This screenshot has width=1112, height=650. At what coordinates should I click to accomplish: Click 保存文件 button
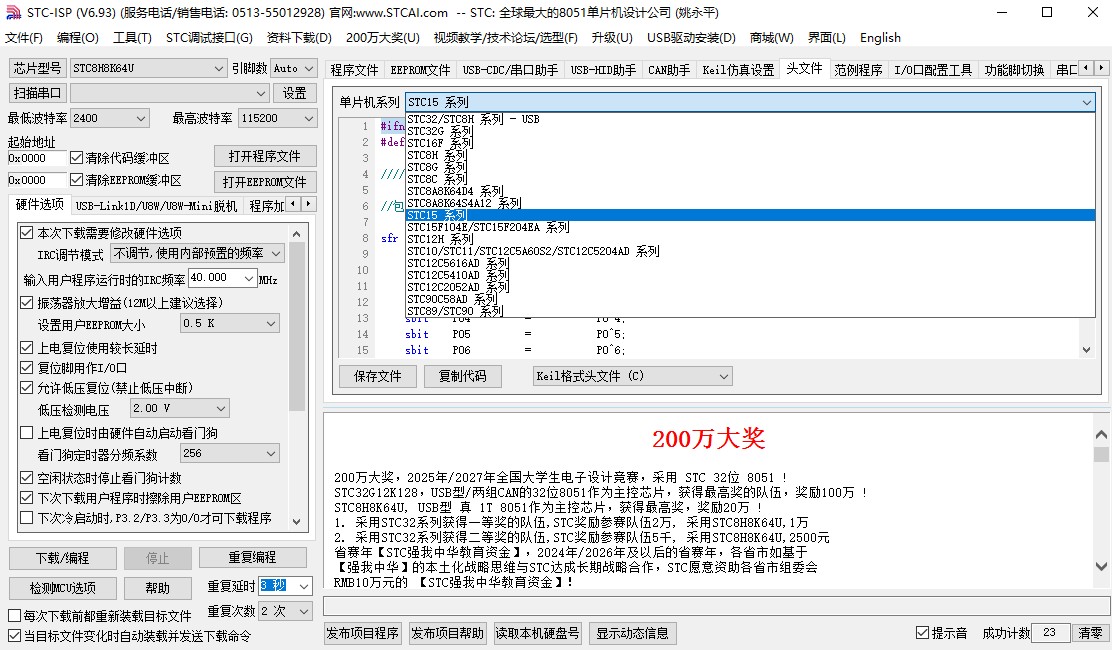point(378,376)
